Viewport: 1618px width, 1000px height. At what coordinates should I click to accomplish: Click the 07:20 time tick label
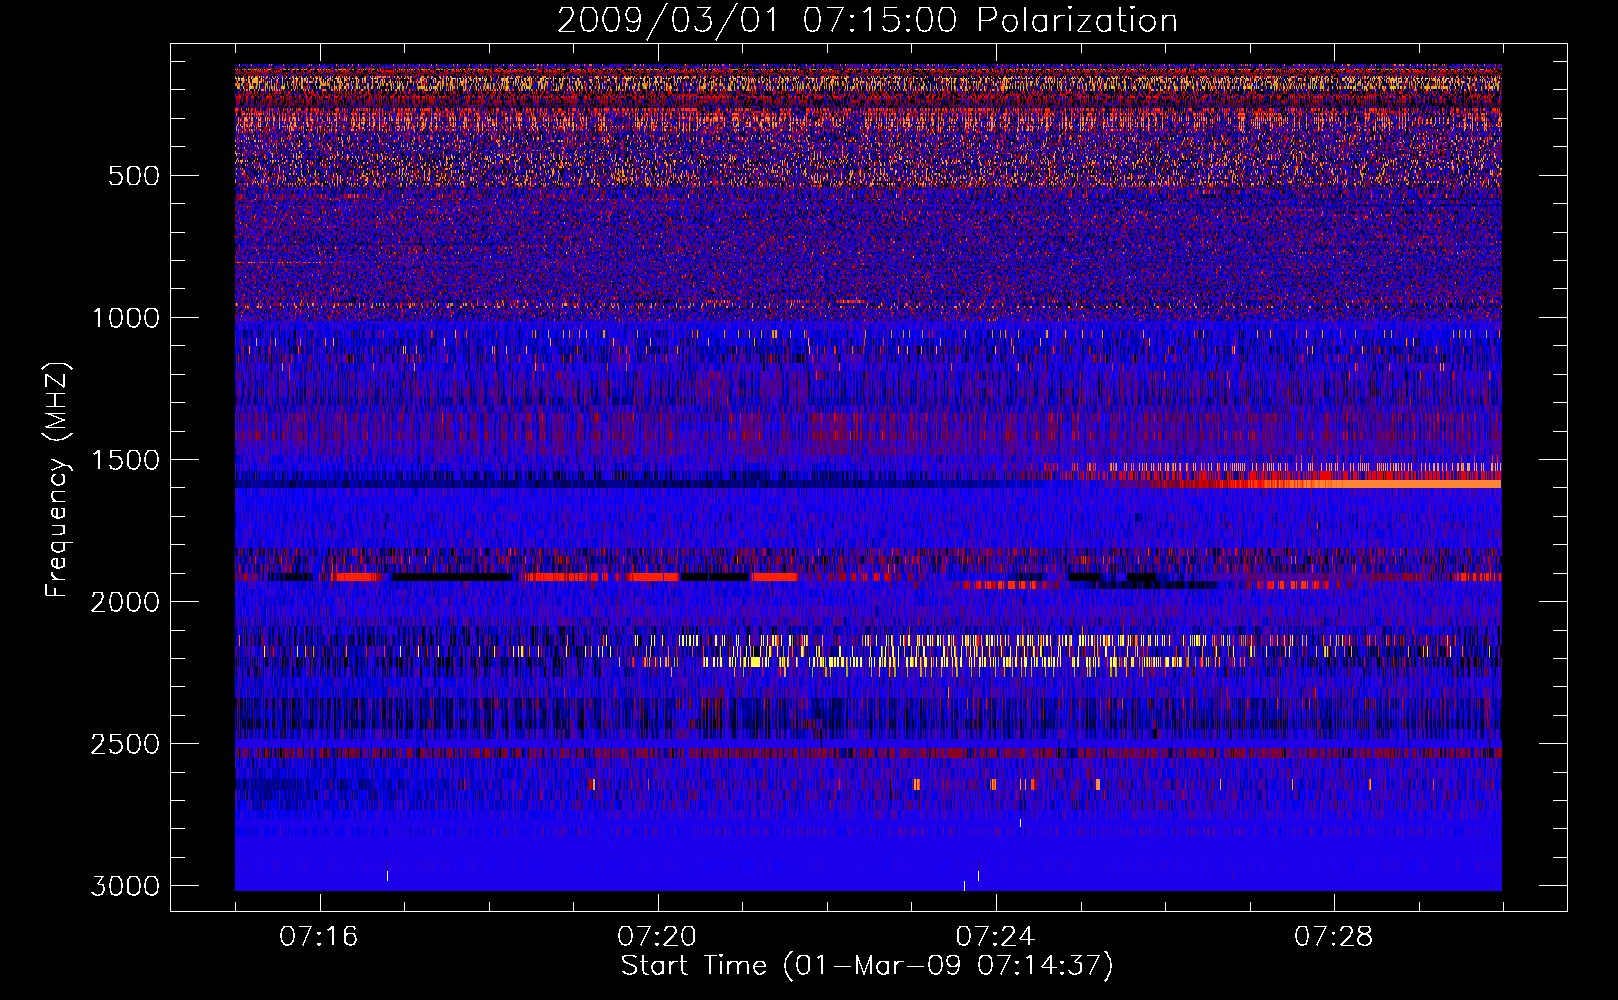(657, 937)
